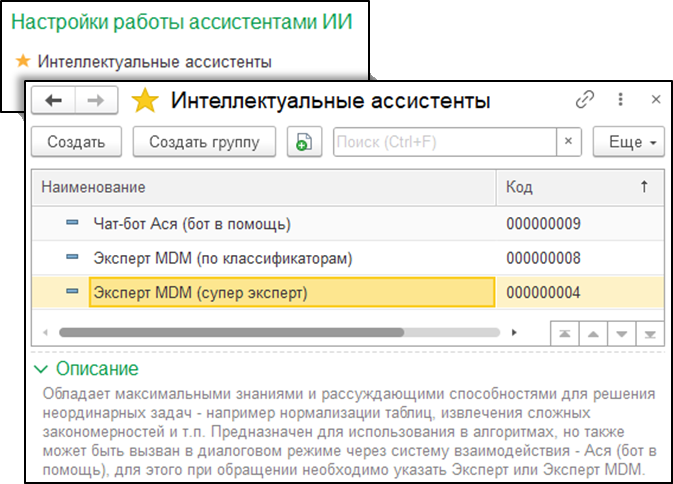673x484 pixels.
Task: Toggle the favorites star by the window title
Action: coord(146,101)
